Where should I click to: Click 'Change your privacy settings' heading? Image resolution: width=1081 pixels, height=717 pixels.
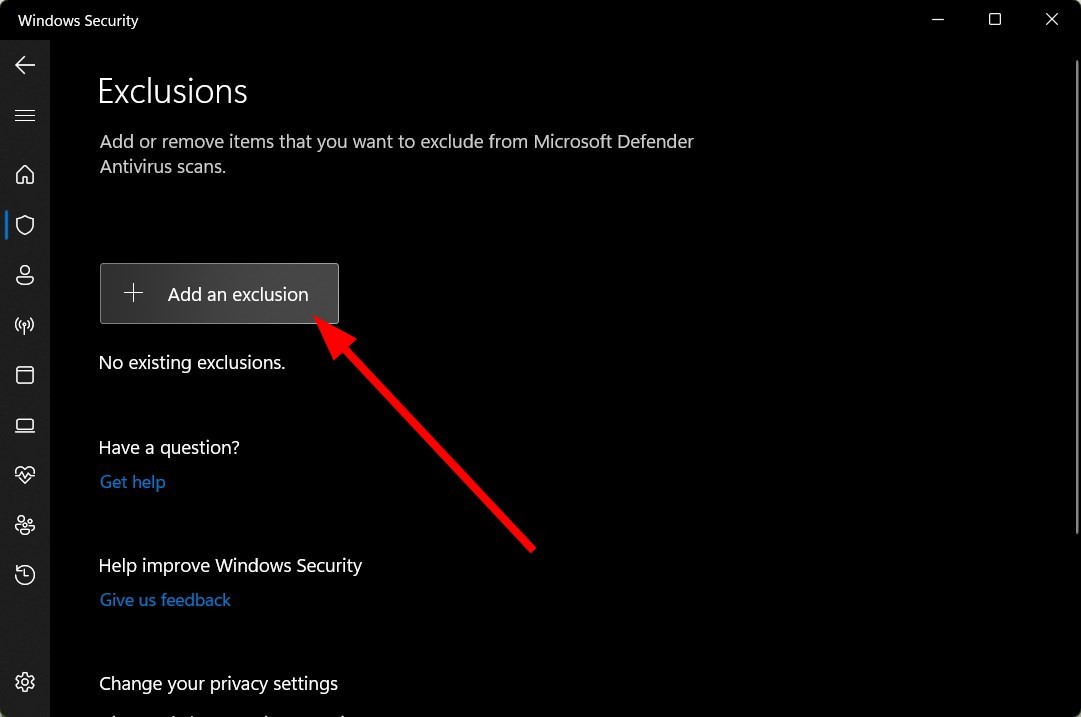(219, 684)
